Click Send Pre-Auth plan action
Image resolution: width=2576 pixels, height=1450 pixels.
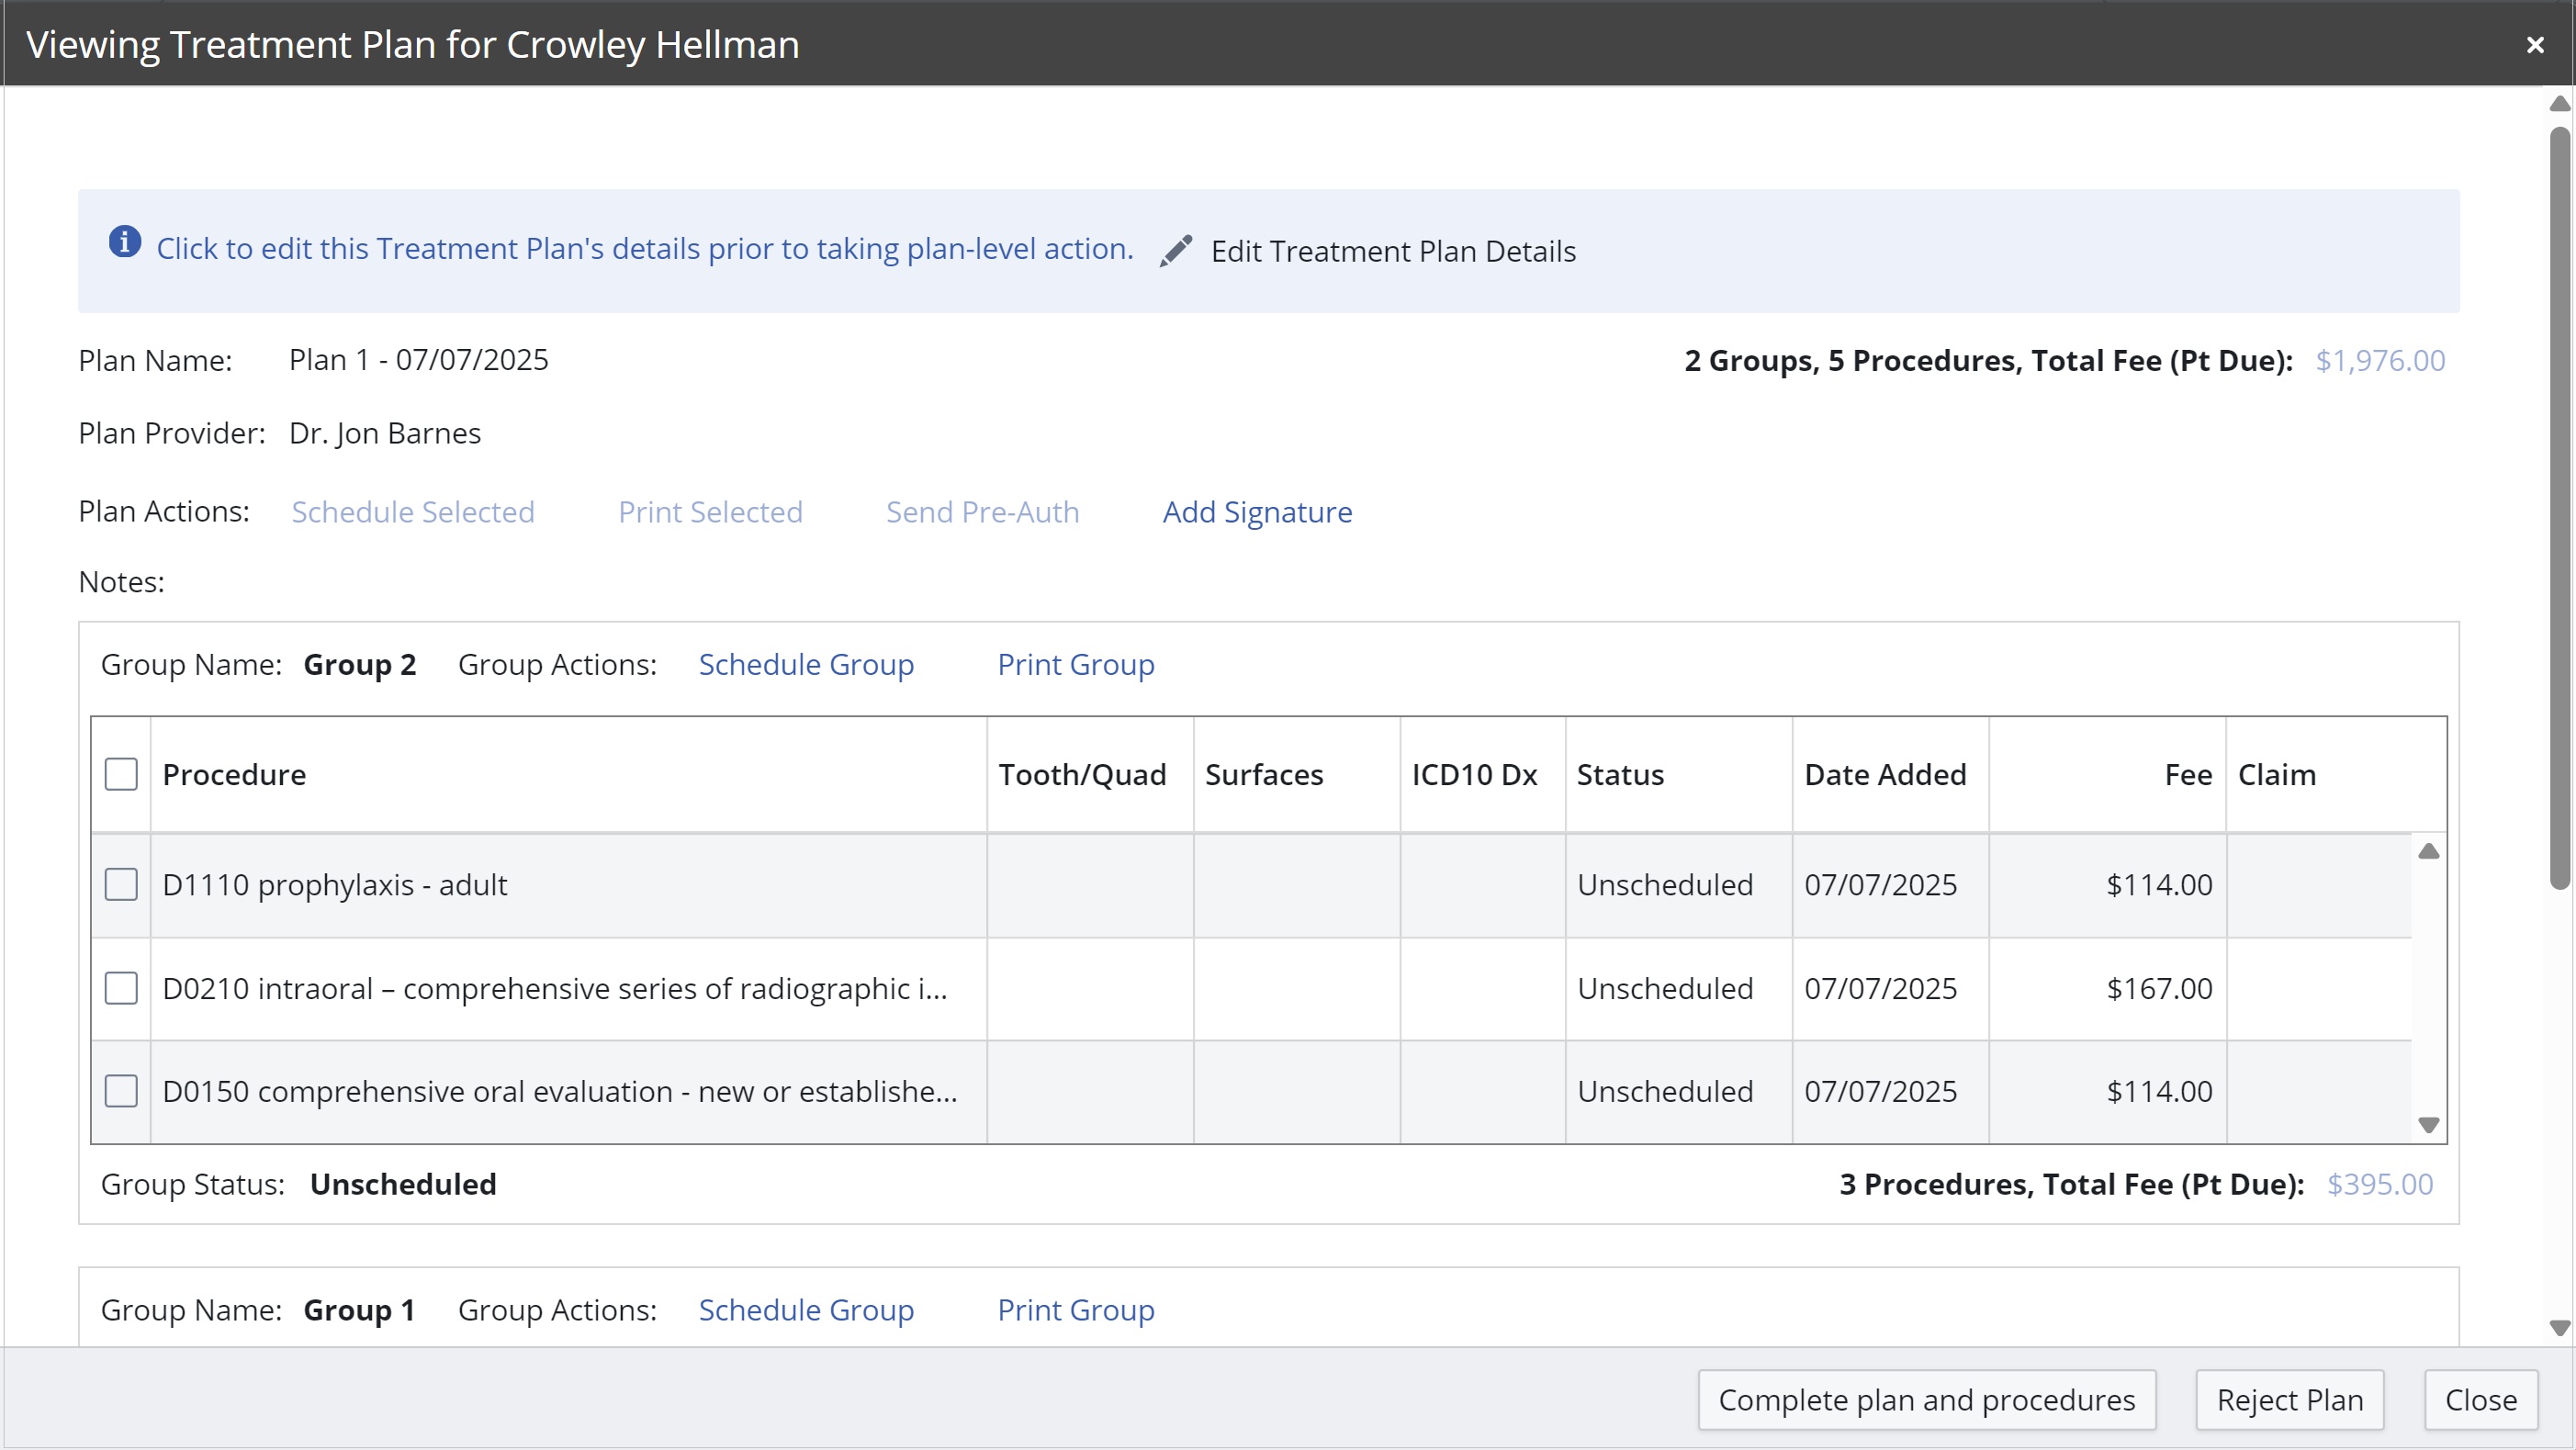(x=982, y=512)
